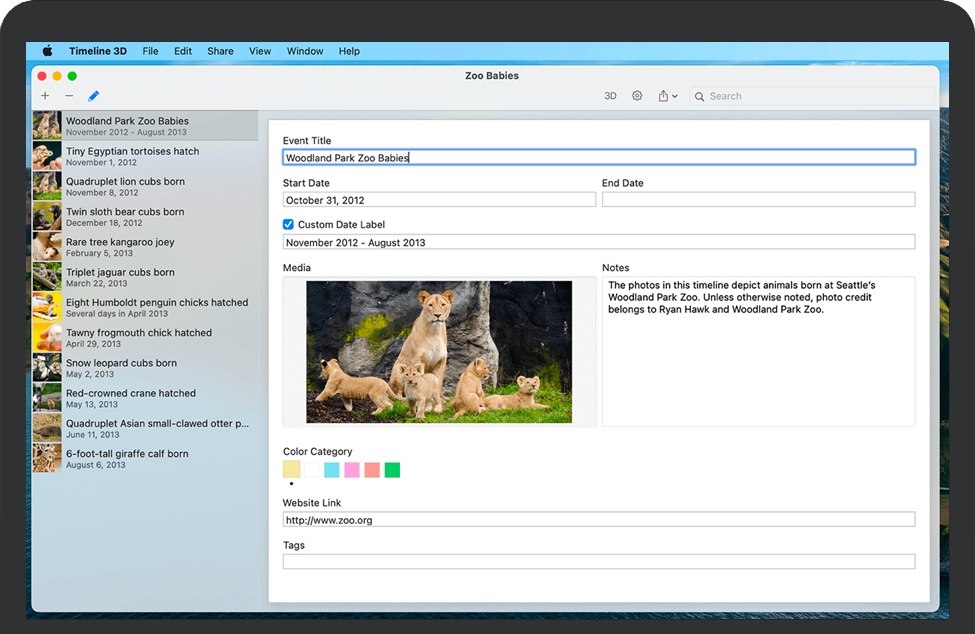Select the Snow leopard cubs born event
The width and height of the screenshot is (975, 634).
(120, 367)
